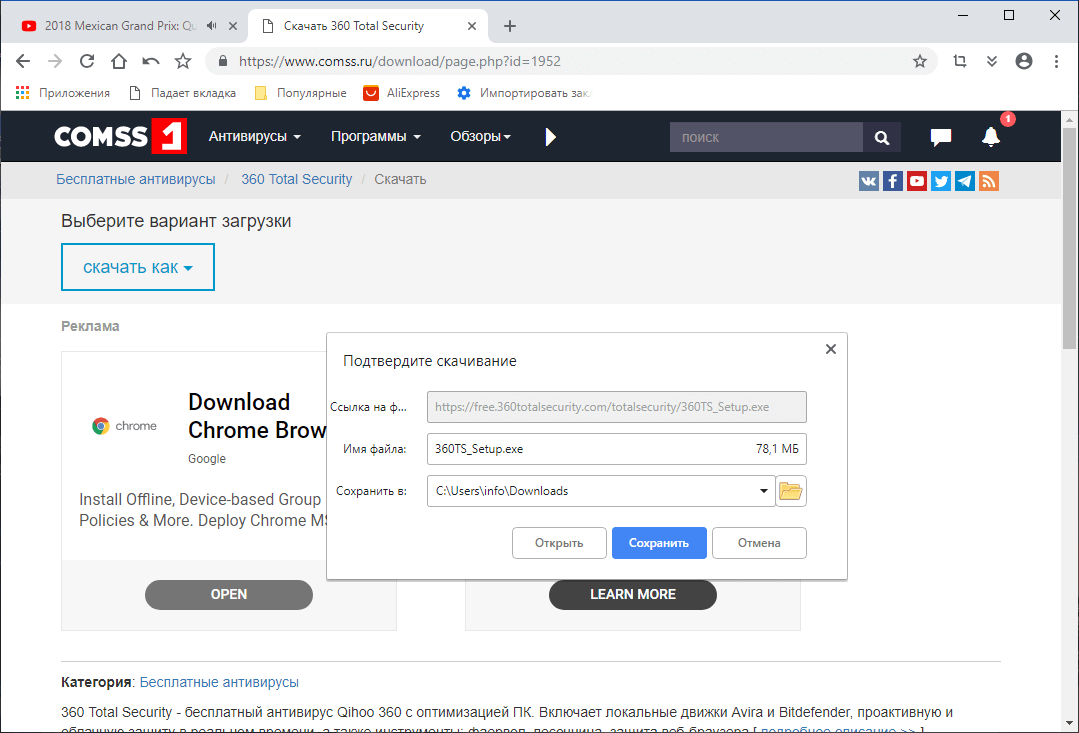
Task: Click the page address bar URL
Action: click(x=400, y=61)
